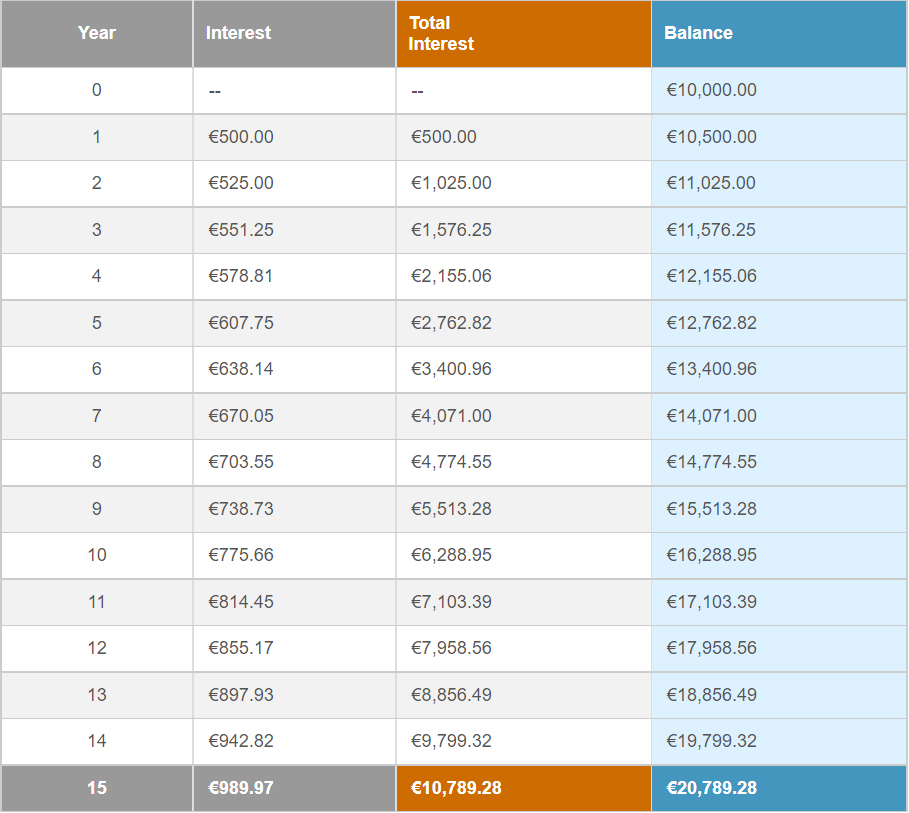Click the total interest value €1,576.25
This screenshot has height=813, width=909.
click(x=451, y=230)
